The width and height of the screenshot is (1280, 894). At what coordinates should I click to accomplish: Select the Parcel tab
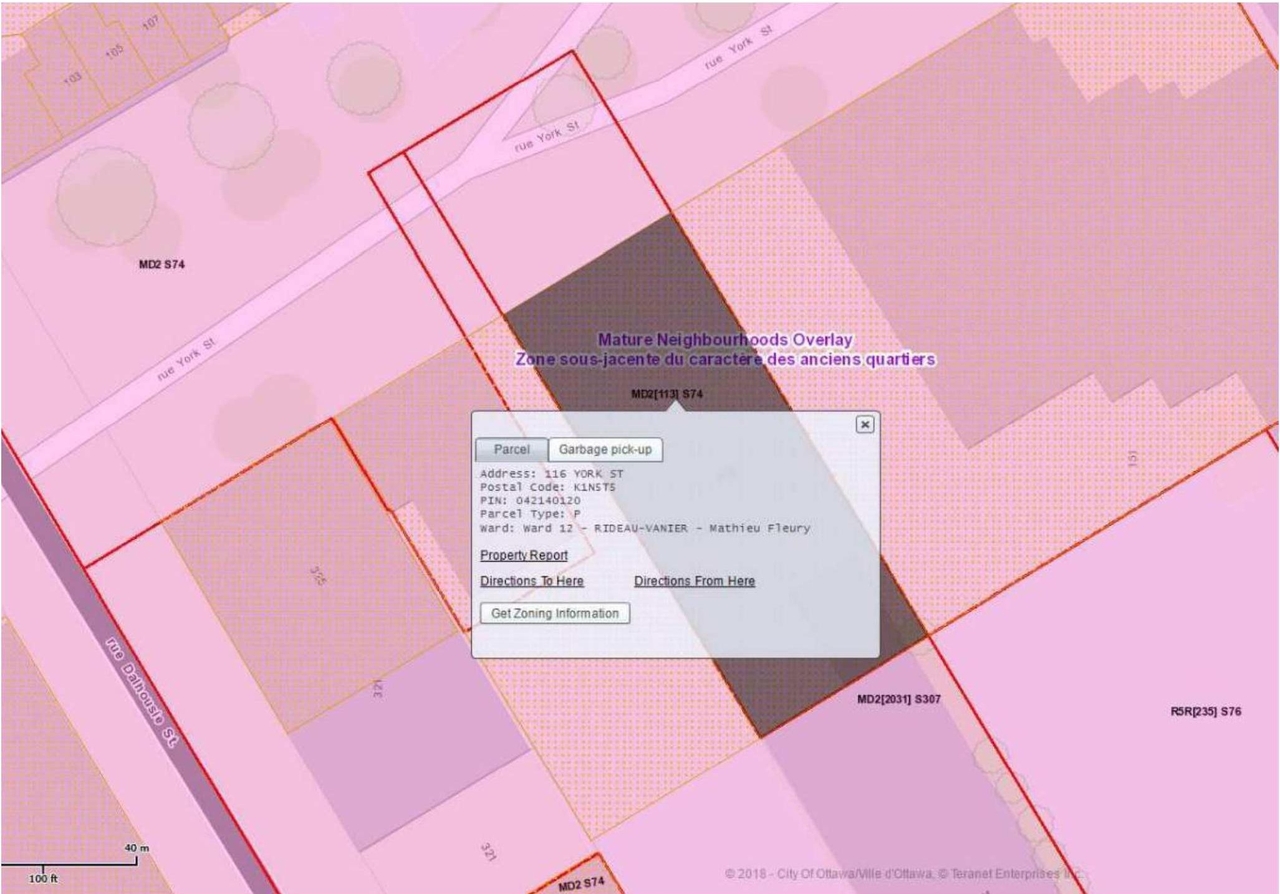tap(511, 450)
